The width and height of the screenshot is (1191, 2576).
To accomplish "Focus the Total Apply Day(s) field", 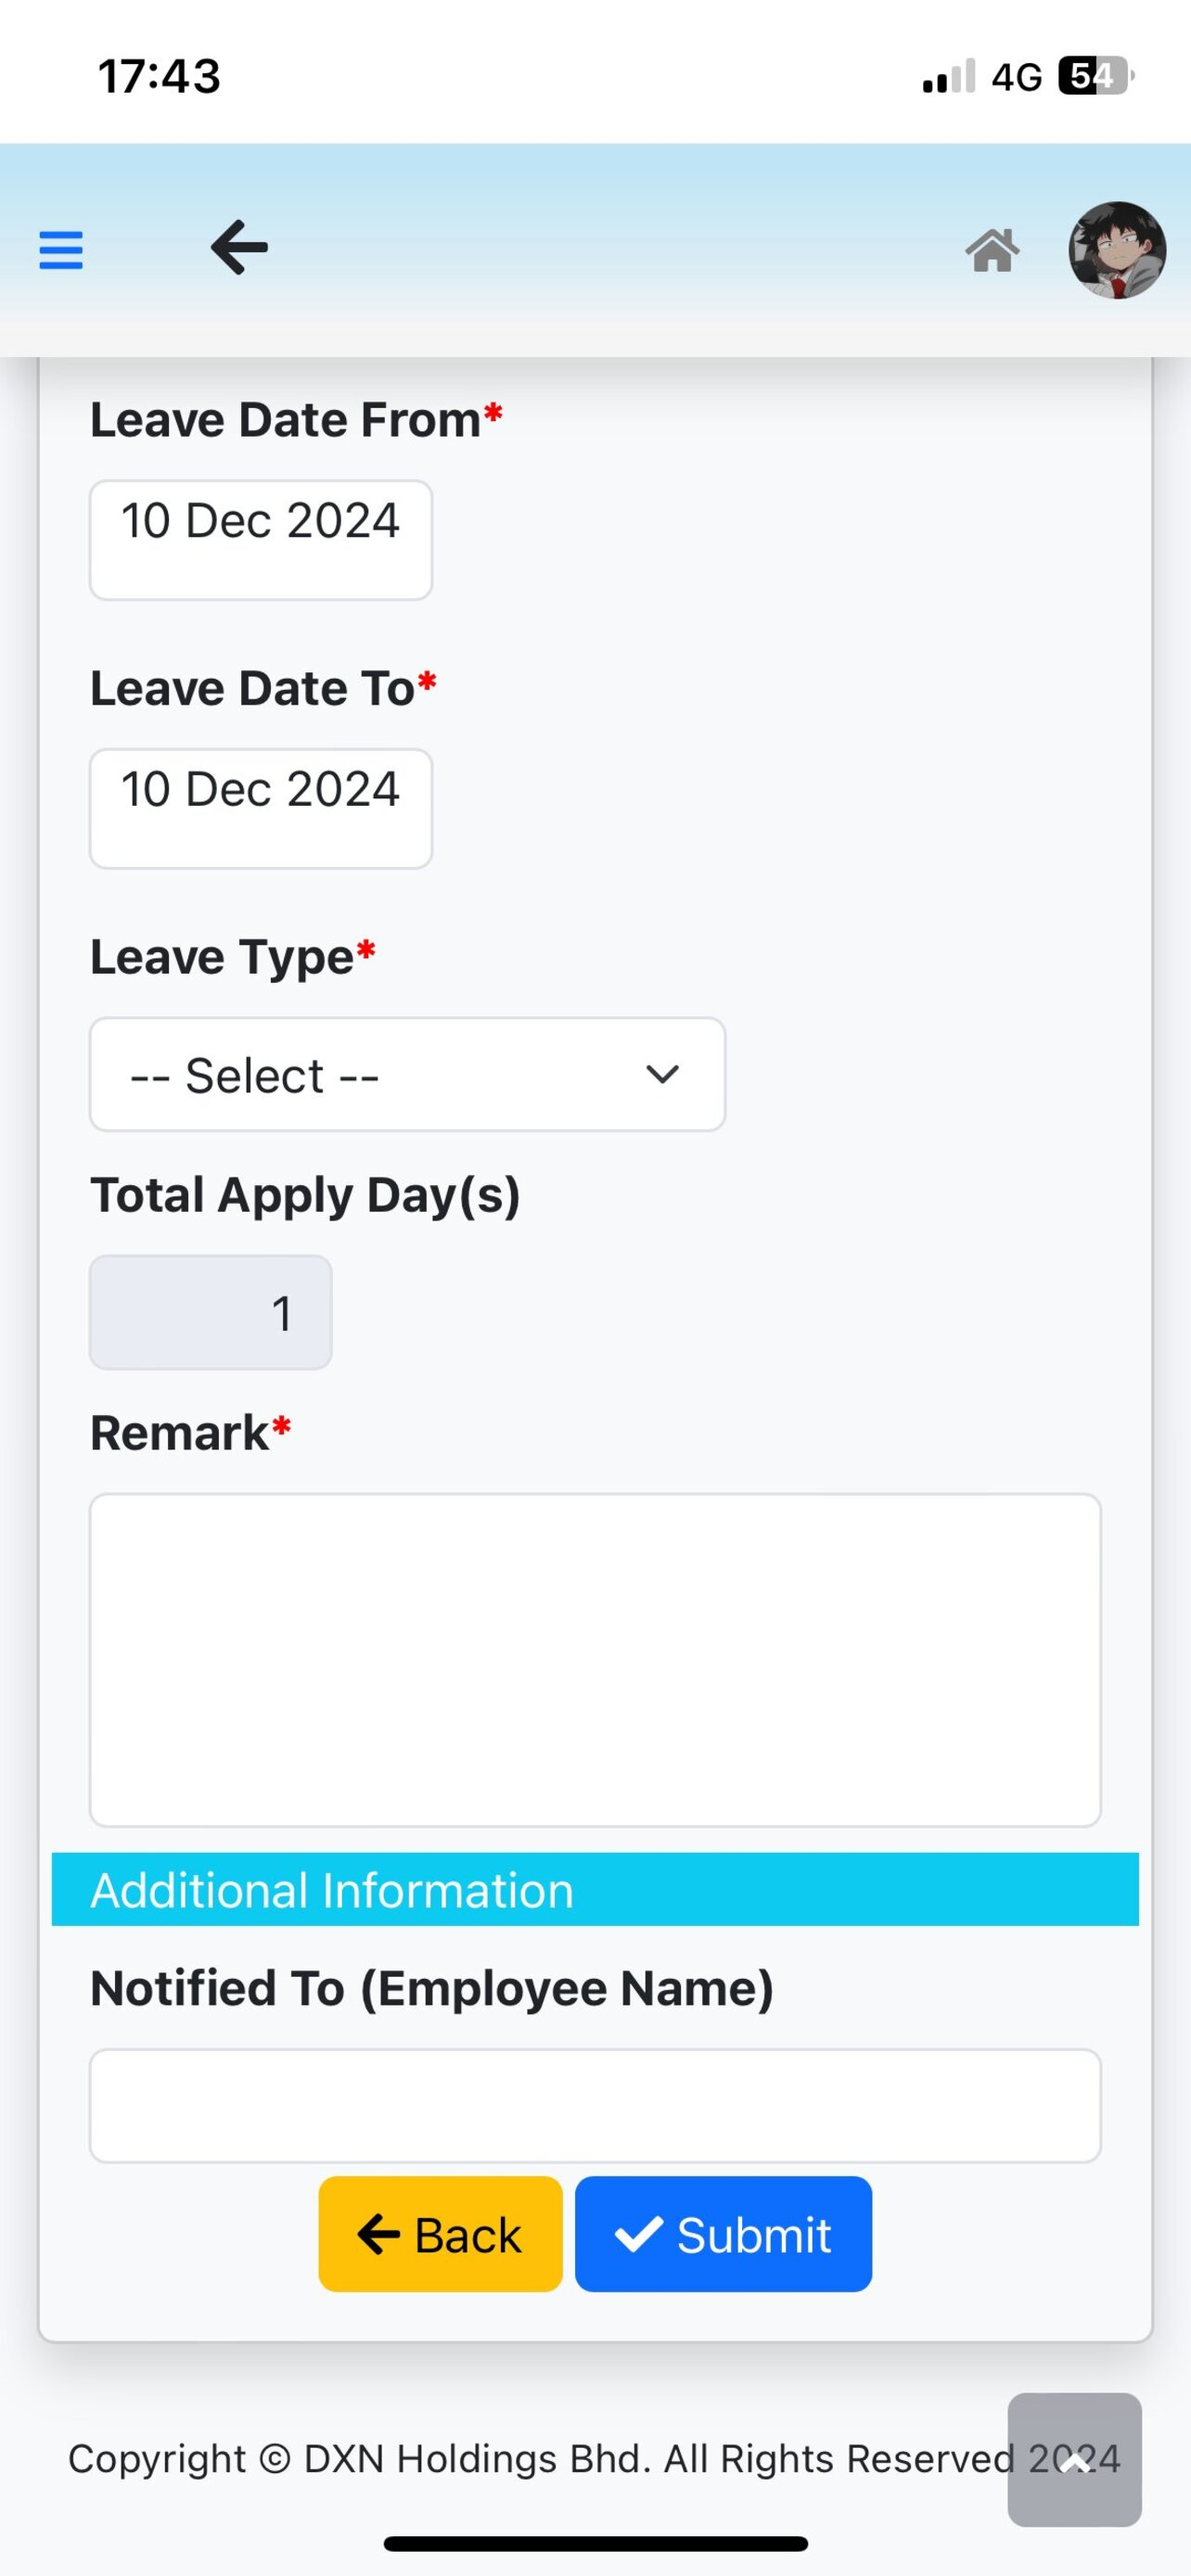I will tap(211, 1312).
